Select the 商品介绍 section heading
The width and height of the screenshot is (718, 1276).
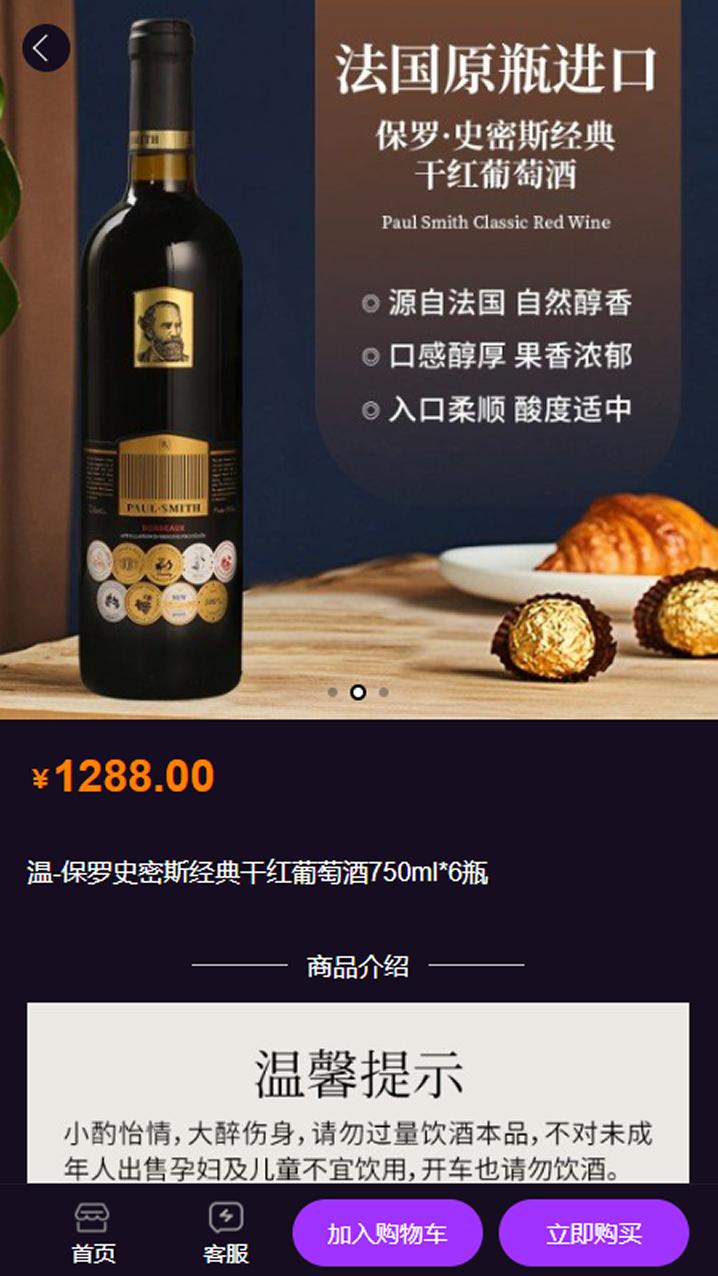point(358,966)
